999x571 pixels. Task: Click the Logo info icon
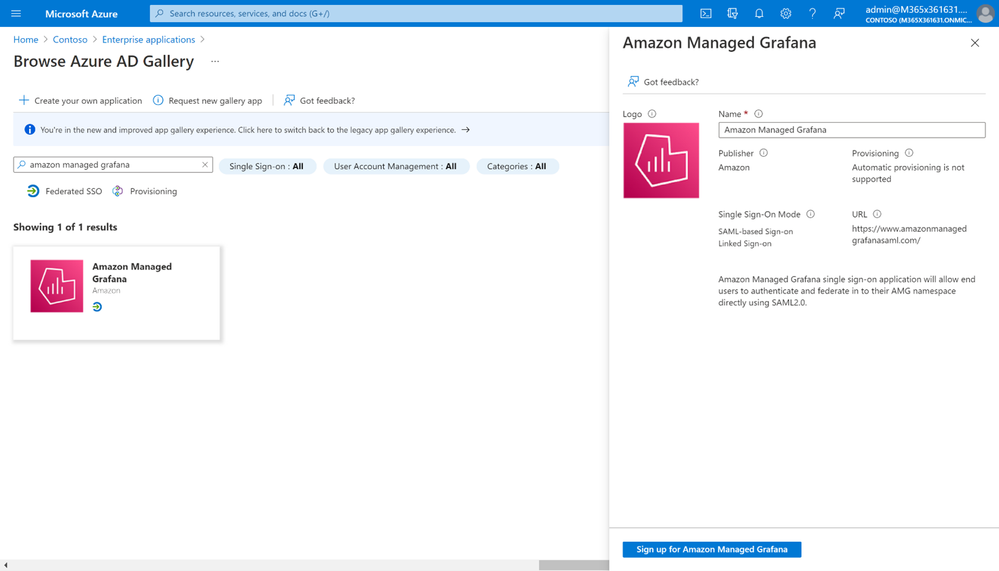(652, 114)
